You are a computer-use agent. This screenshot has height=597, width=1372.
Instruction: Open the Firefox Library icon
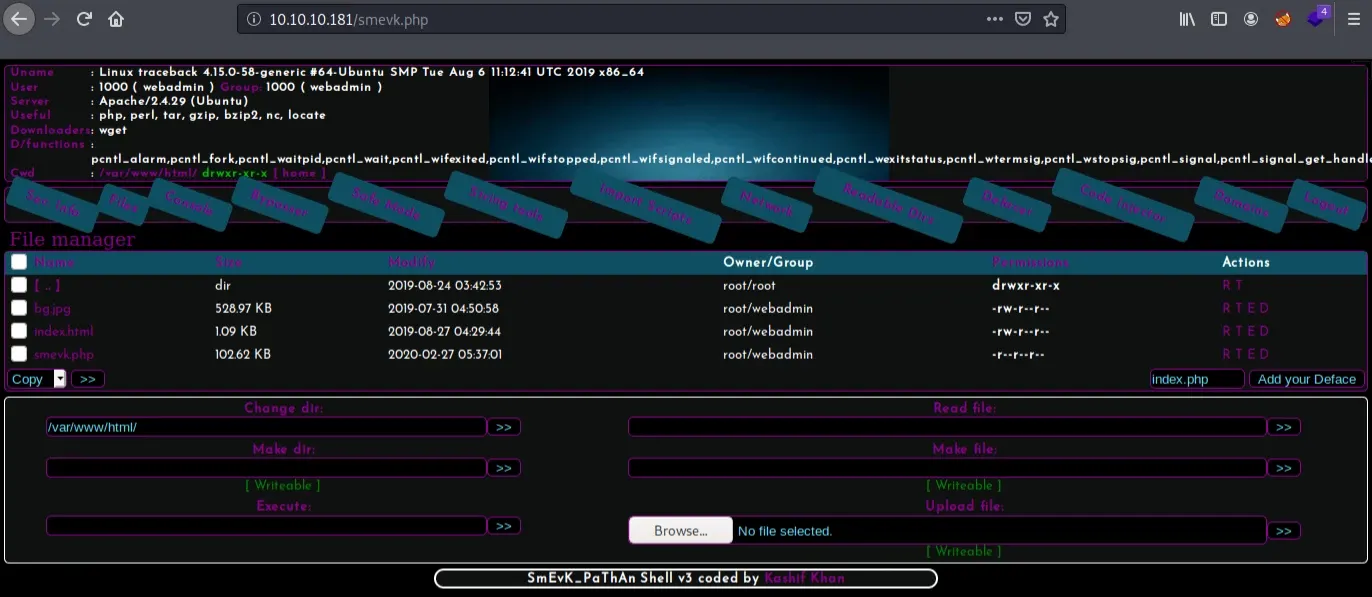coord(1187,19)
